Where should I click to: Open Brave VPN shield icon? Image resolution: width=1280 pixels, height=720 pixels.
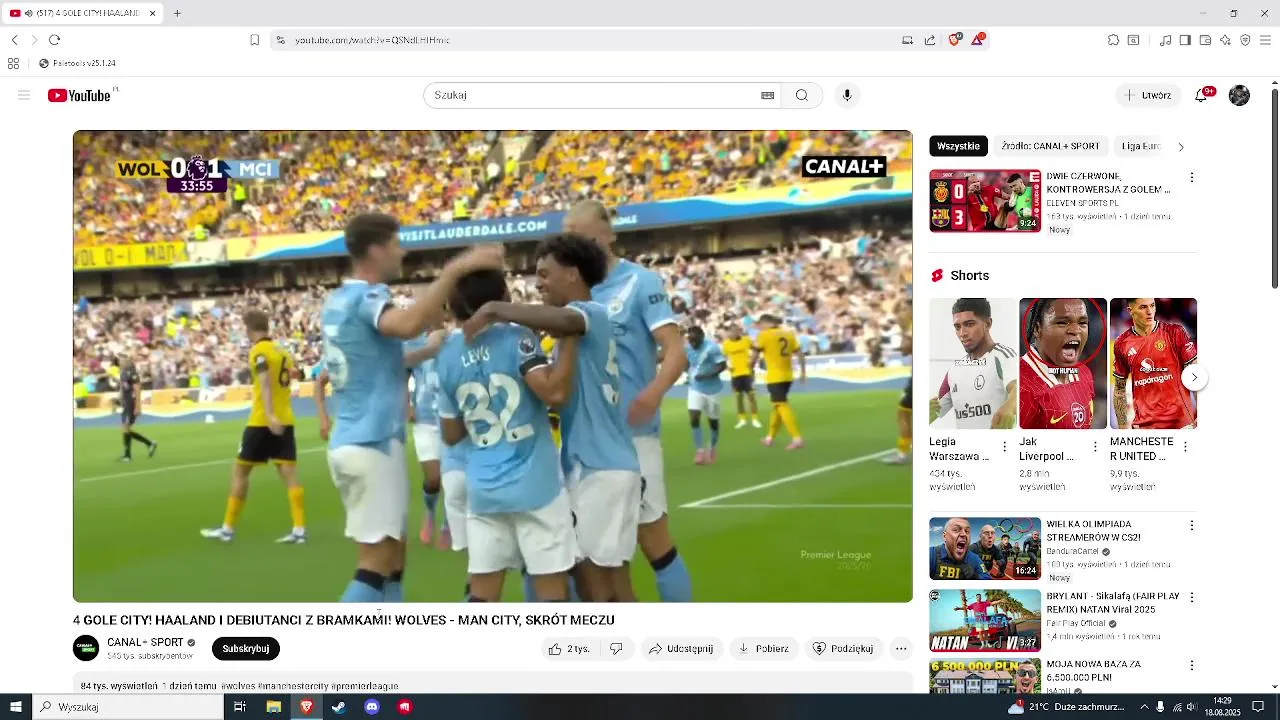(x=1245, y=40)
